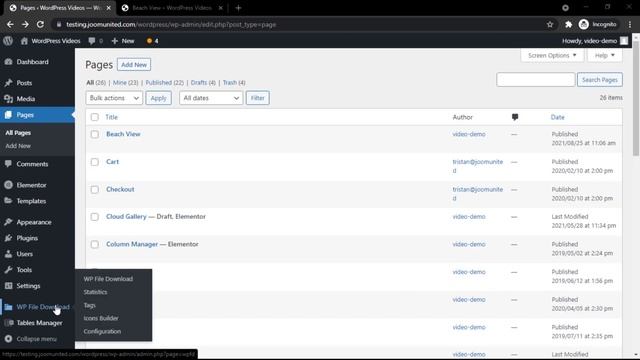Filter pages by Drafts (4)
Screen dimensions: 640x360
203,82
